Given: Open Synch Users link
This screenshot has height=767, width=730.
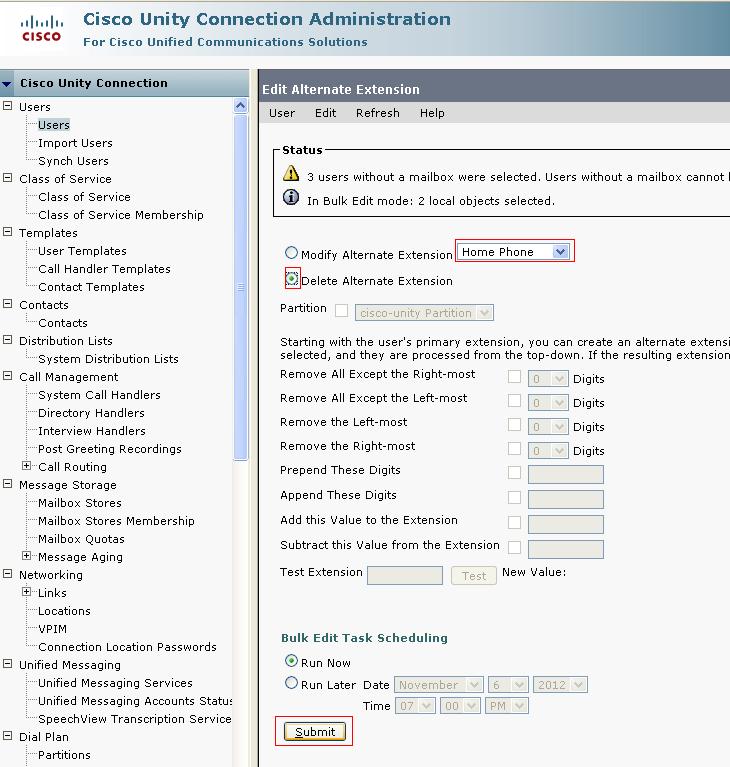Looking at the screenshot, I should [73, 161].
